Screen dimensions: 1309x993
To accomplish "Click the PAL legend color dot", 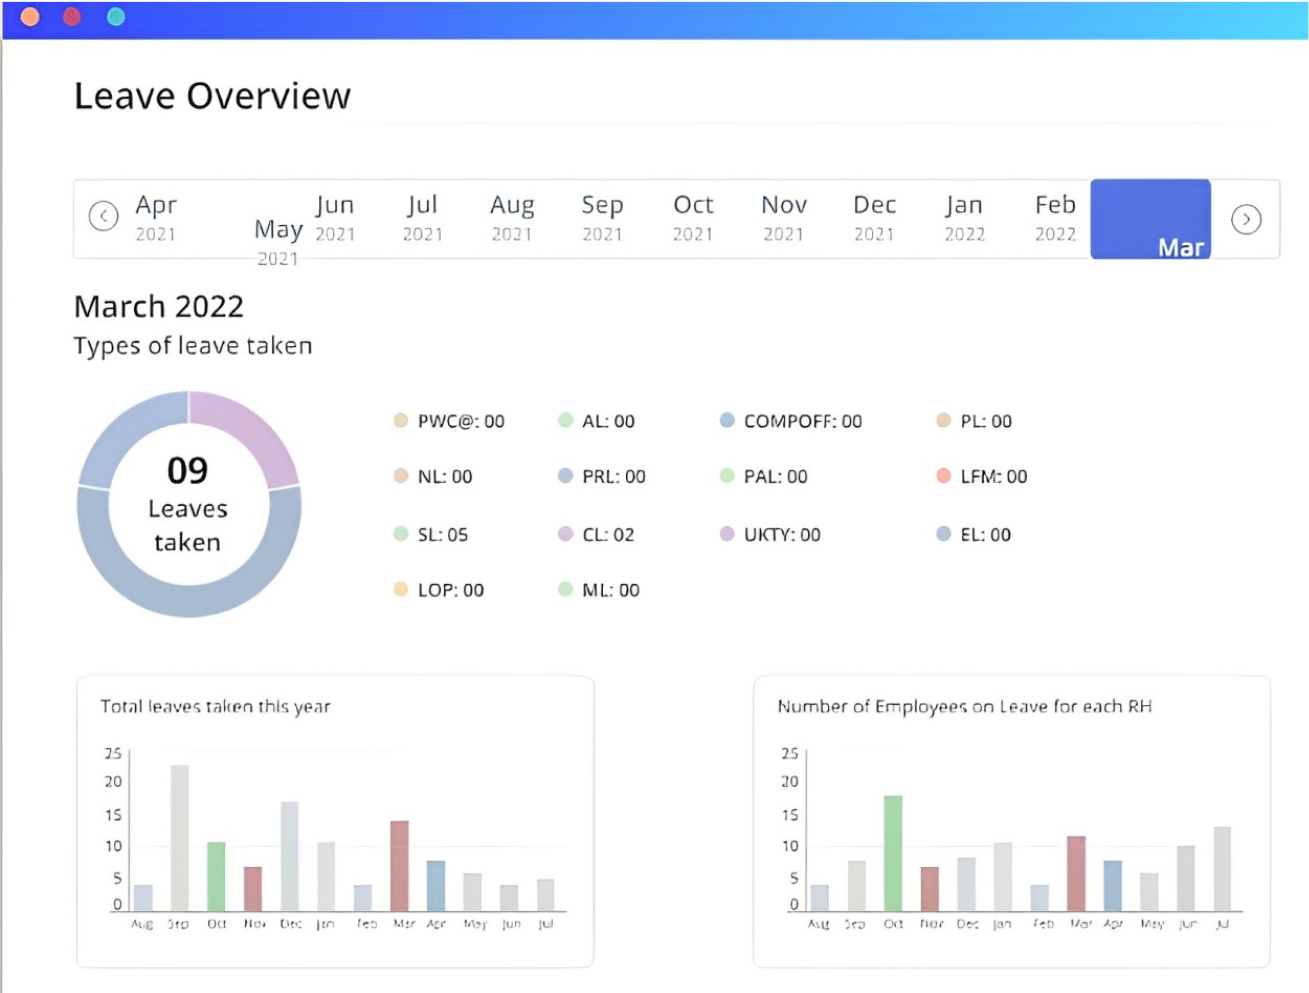I will pos(727,476).
